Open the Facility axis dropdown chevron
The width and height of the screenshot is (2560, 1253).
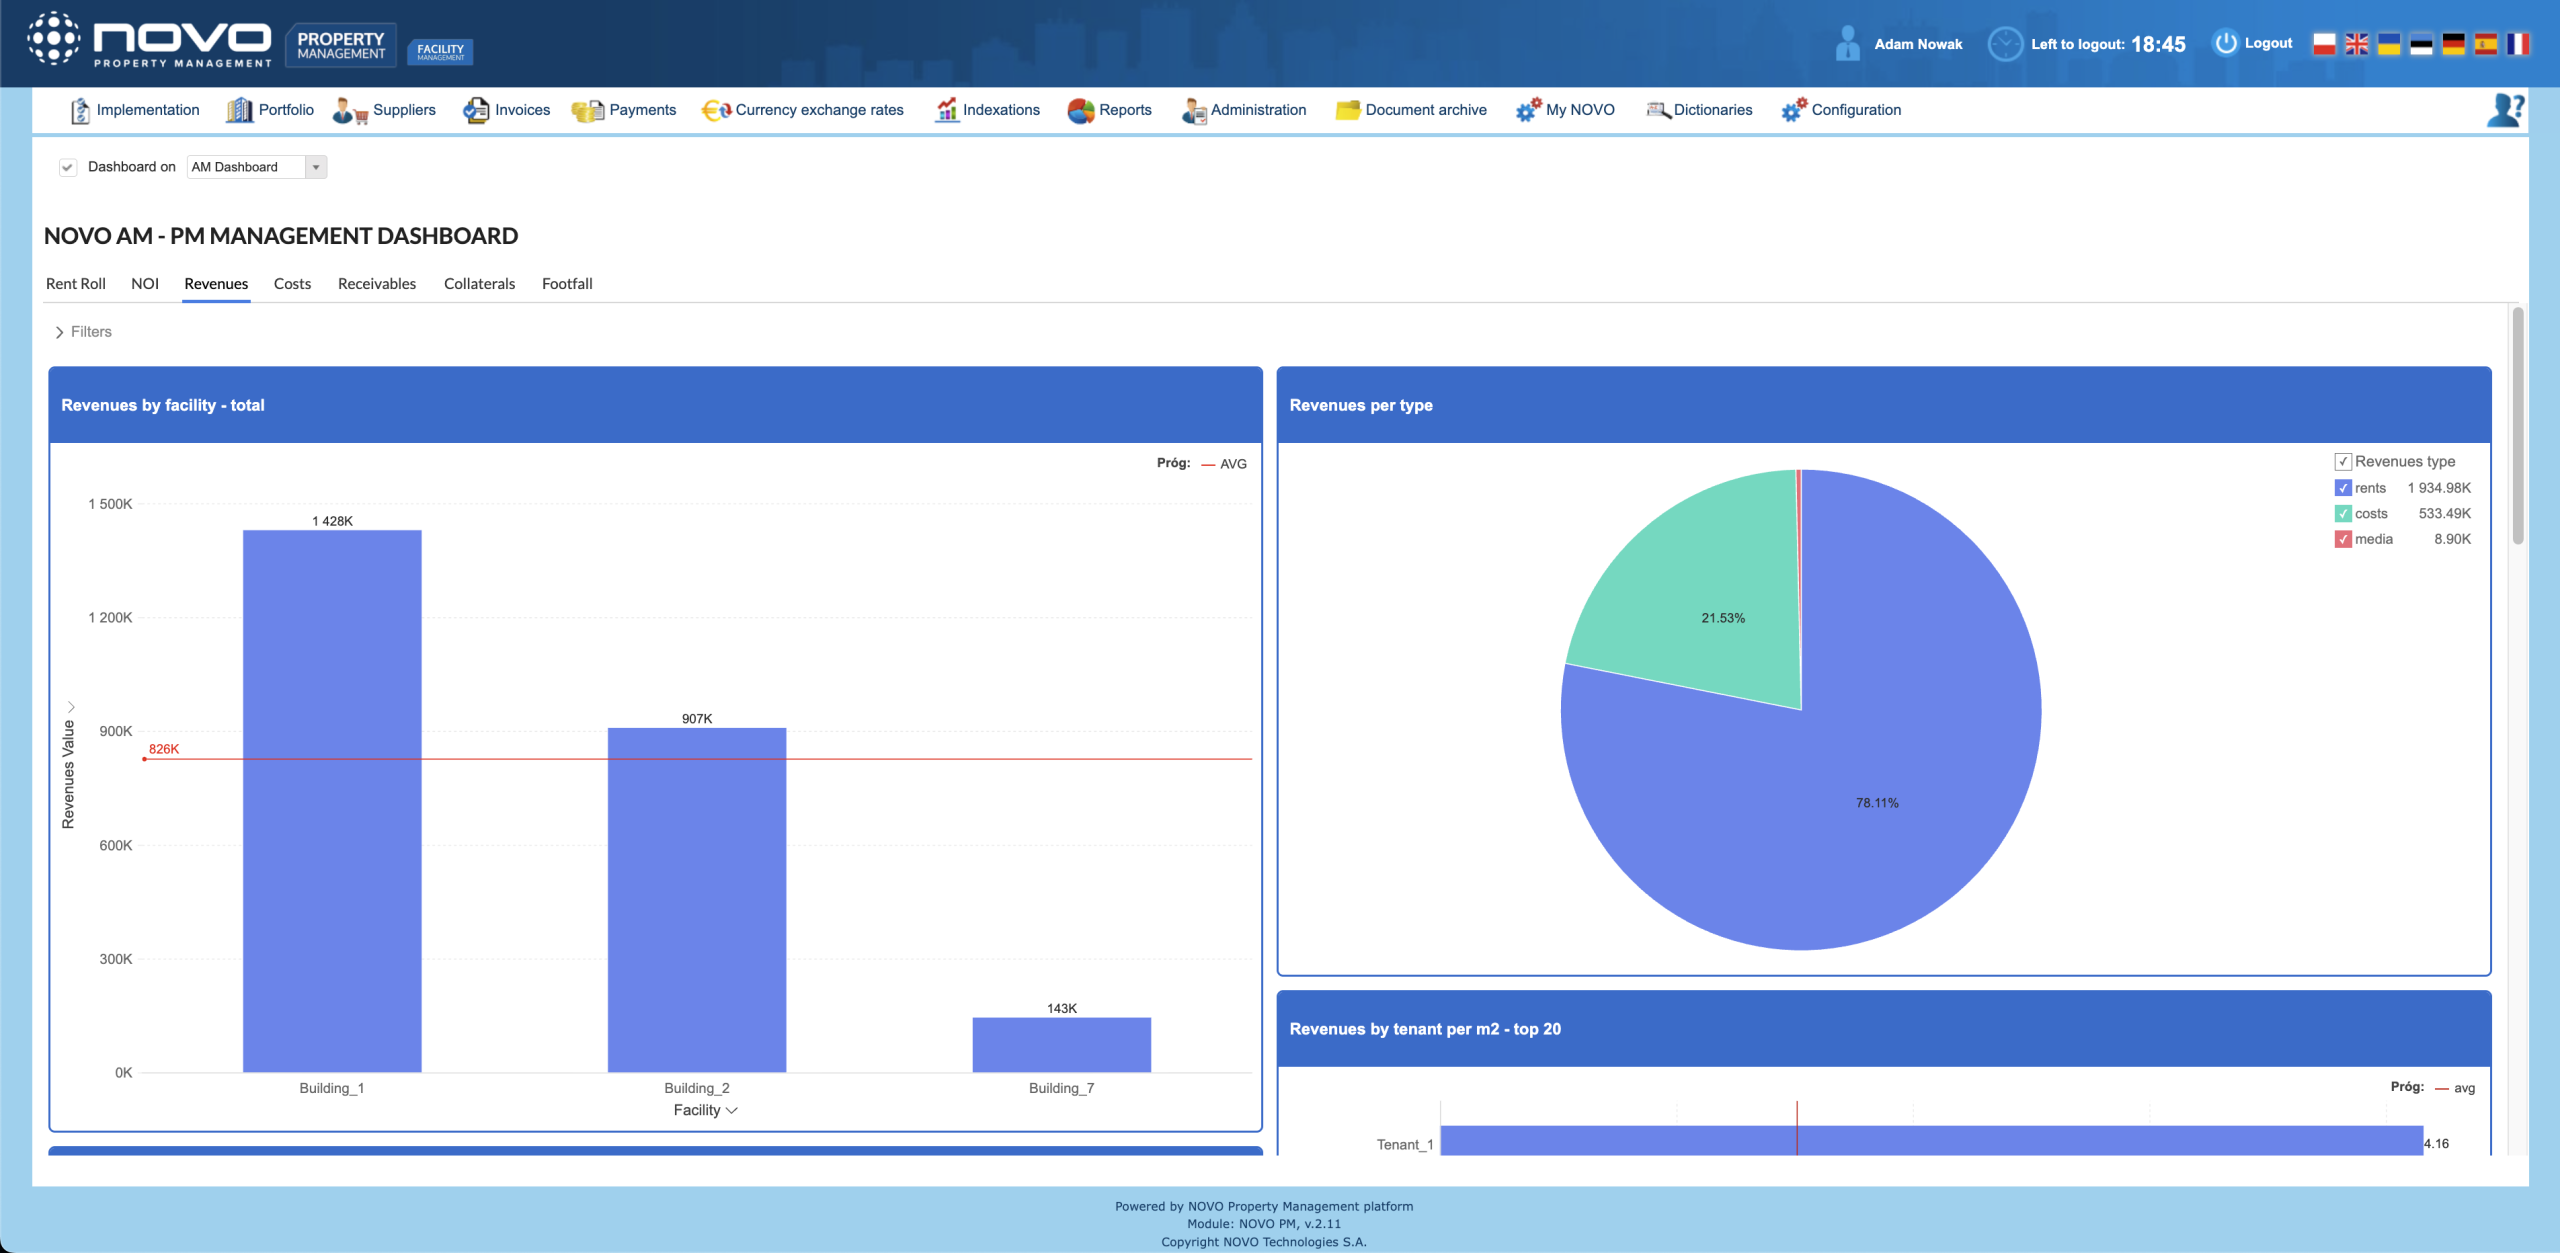click(x=732, y=1111)
